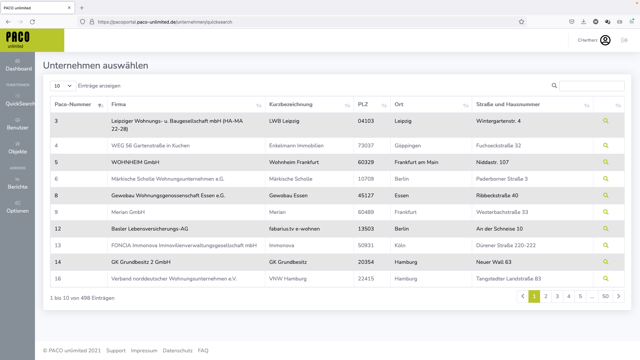
Task: Select current page 1 button
Action: tap(534, 296)
